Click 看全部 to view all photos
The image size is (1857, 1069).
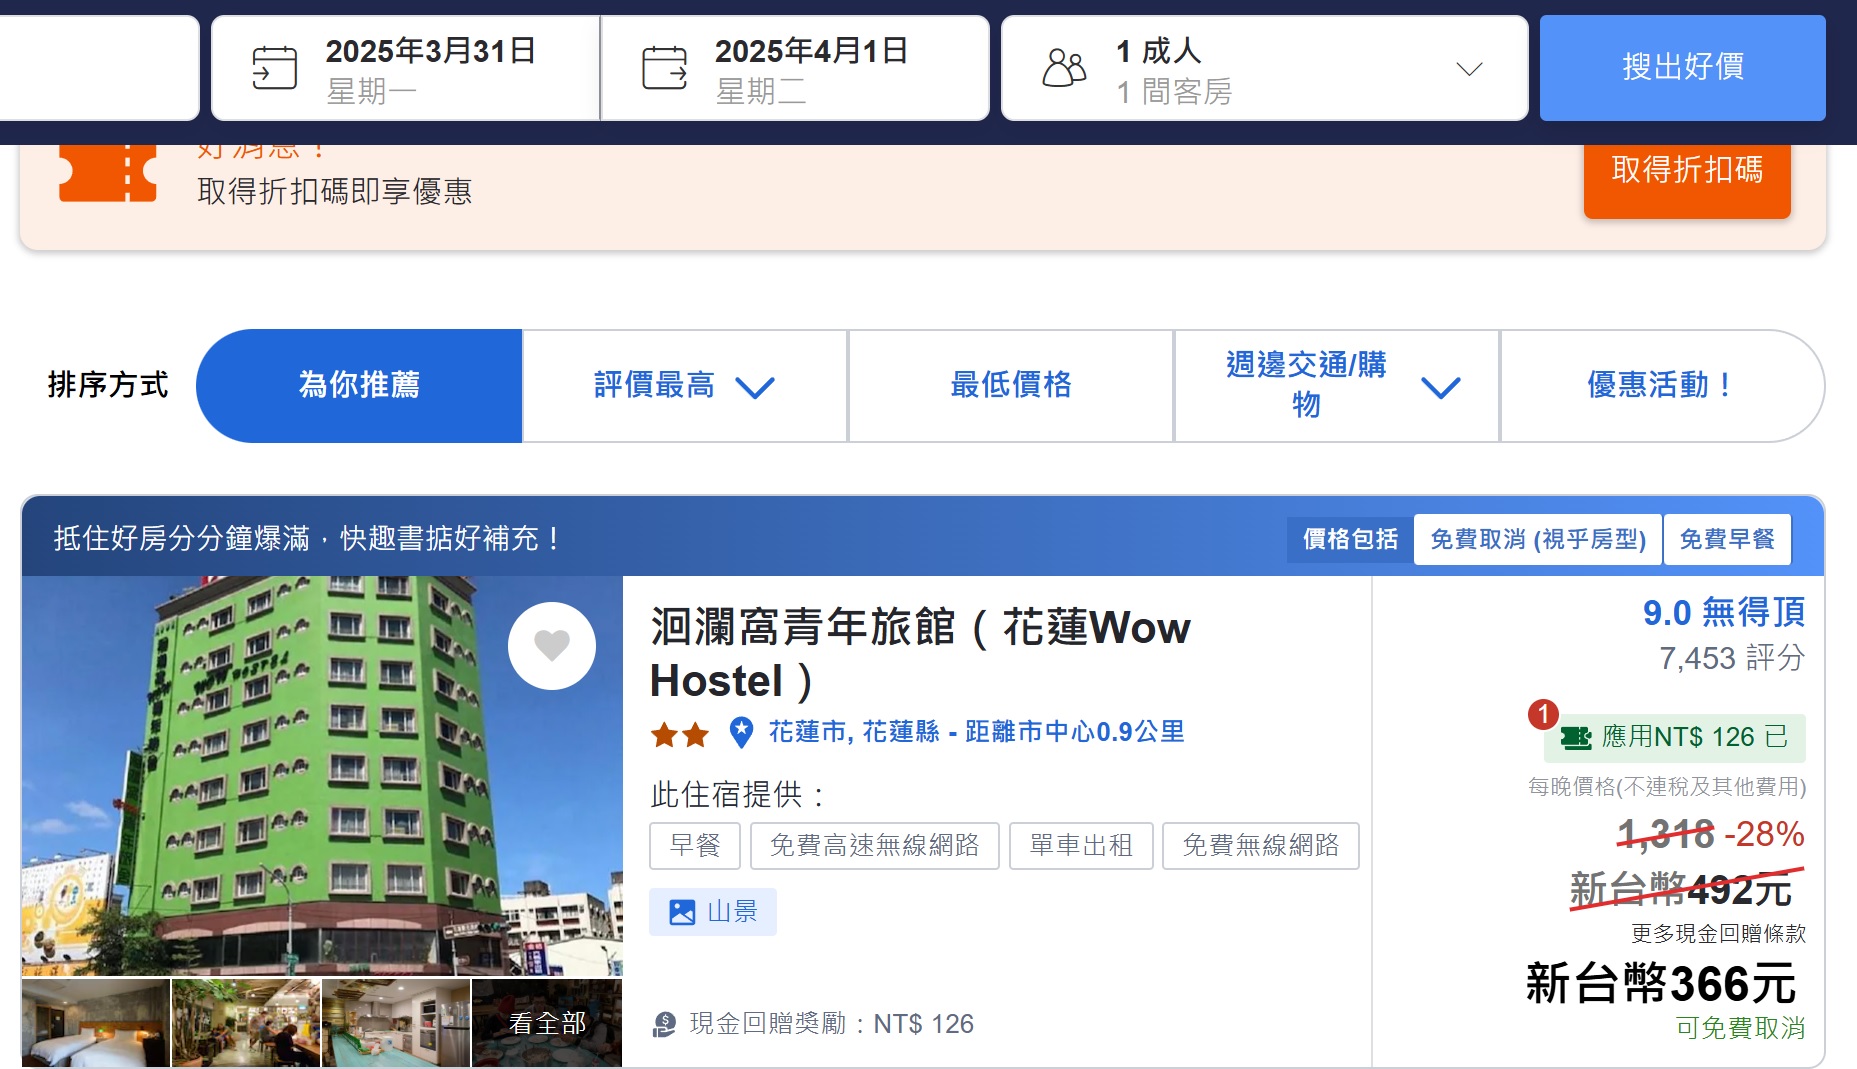(x=547, y=1023)
